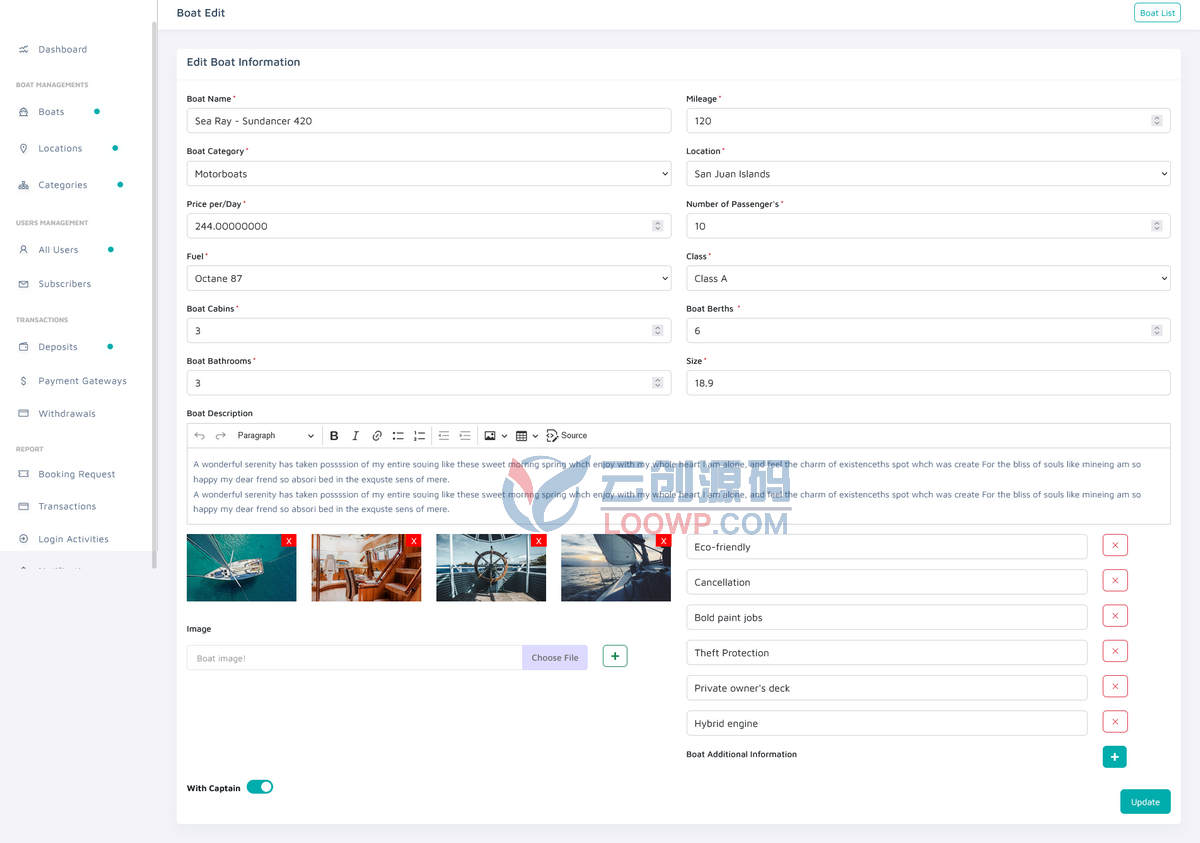Open the Class dropdown
This screenshot has width=1200, height=843.
[928, 278]
